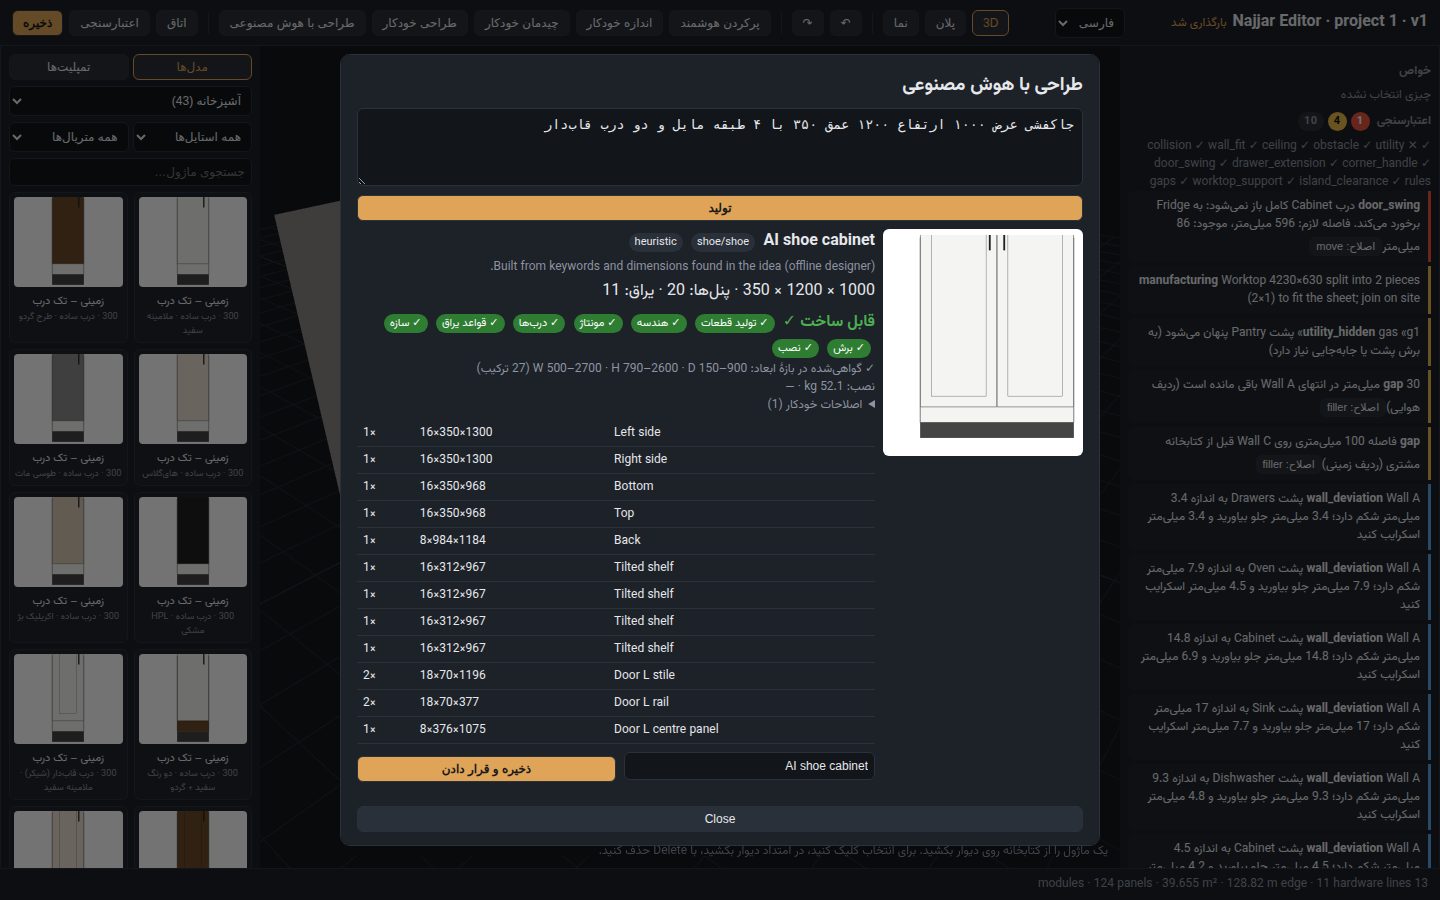Click the filler fix link on Wall C gap issue

(1288, 464)
